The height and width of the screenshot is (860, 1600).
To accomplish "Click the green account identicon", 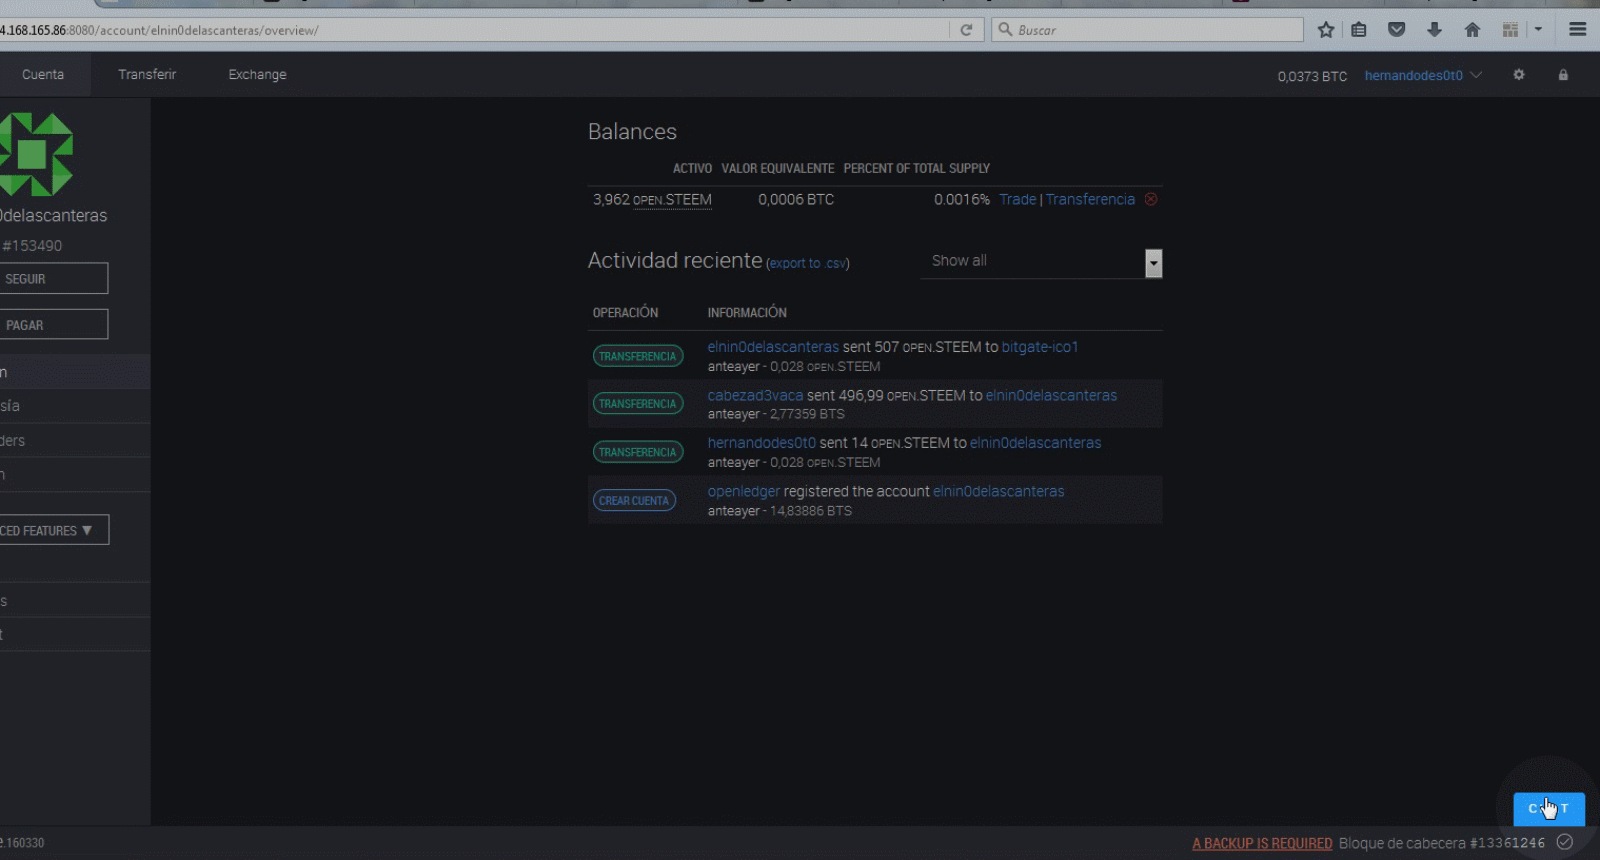I will (34, 154).
